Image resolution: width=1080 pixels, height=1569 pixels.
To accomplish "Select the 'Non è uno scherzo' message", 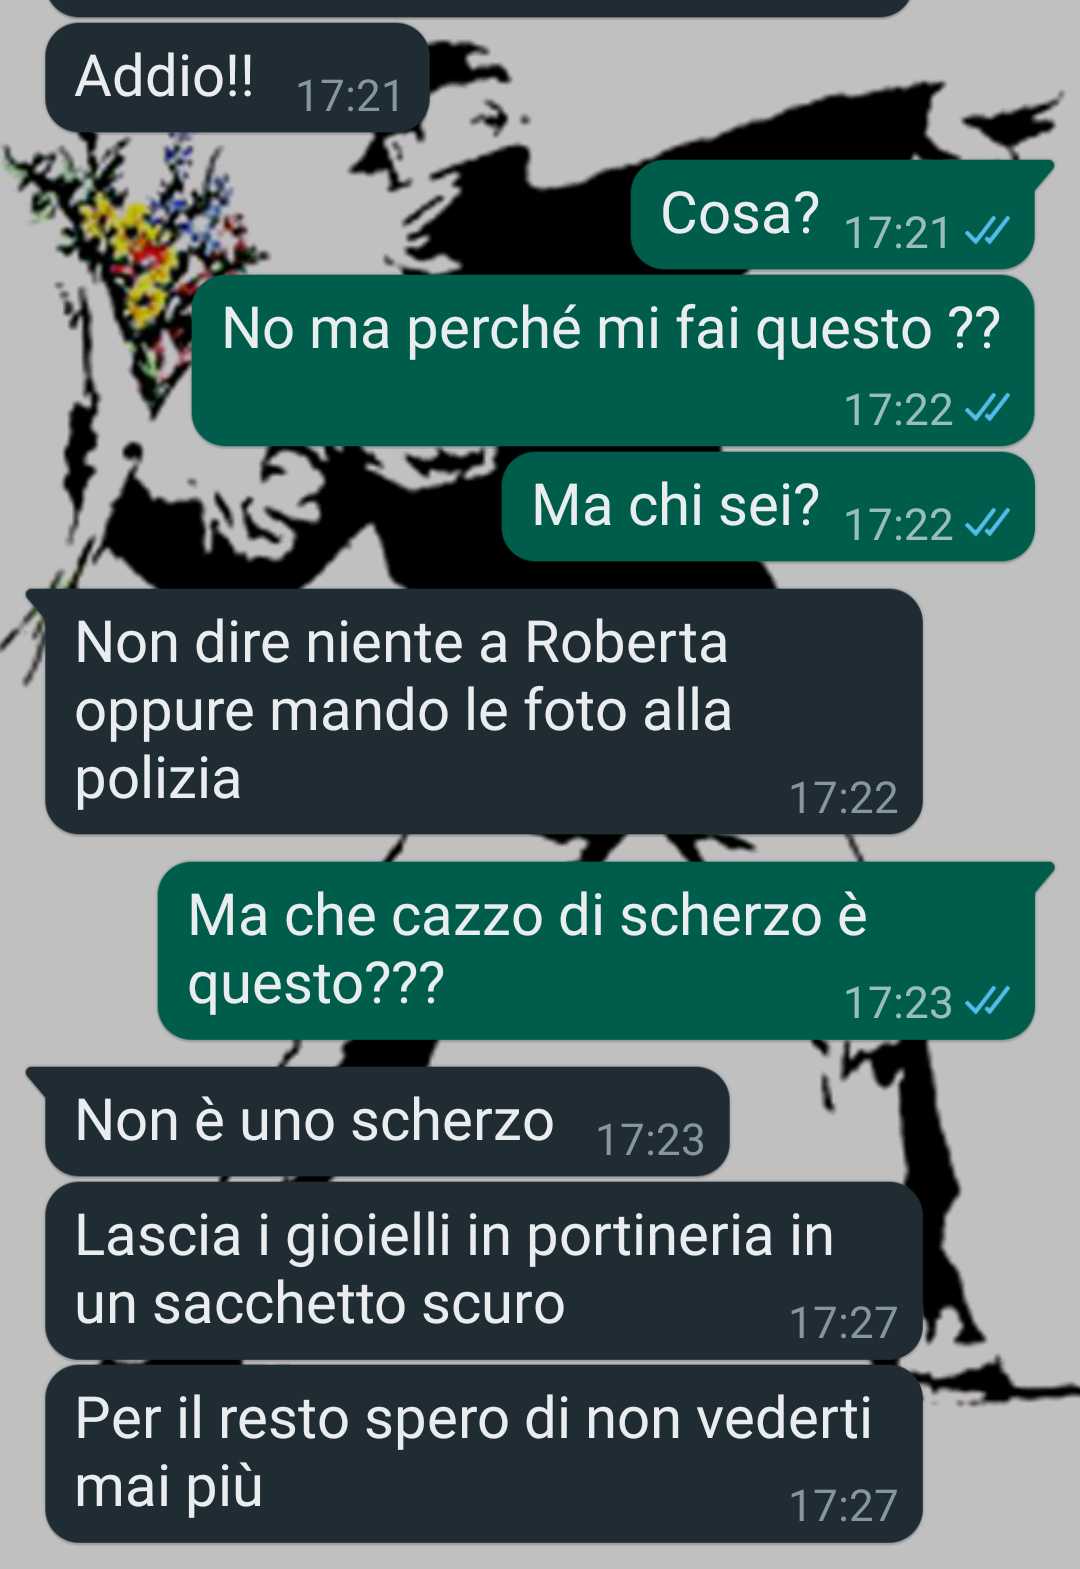I will tap(387, 1122).
